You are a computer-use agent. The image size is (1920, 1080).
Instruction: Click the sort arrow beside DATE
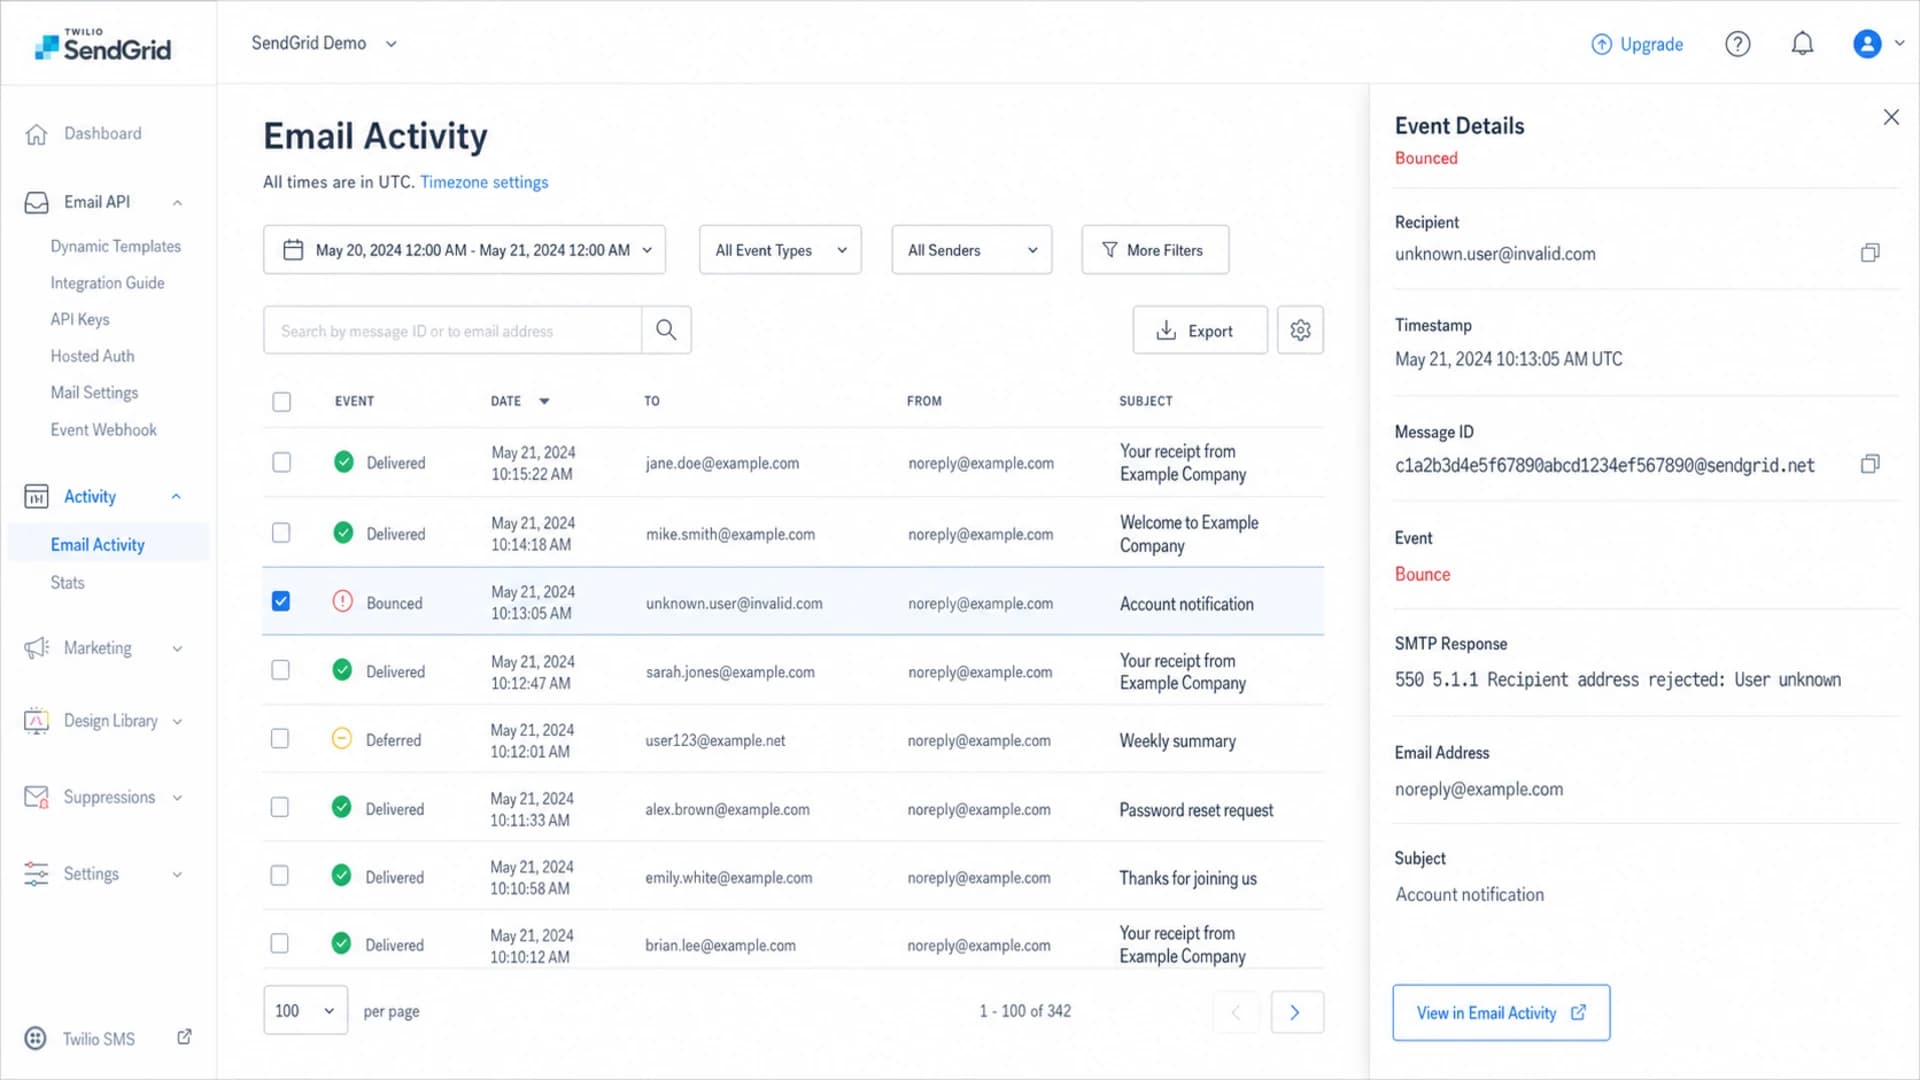coord(544,401)
